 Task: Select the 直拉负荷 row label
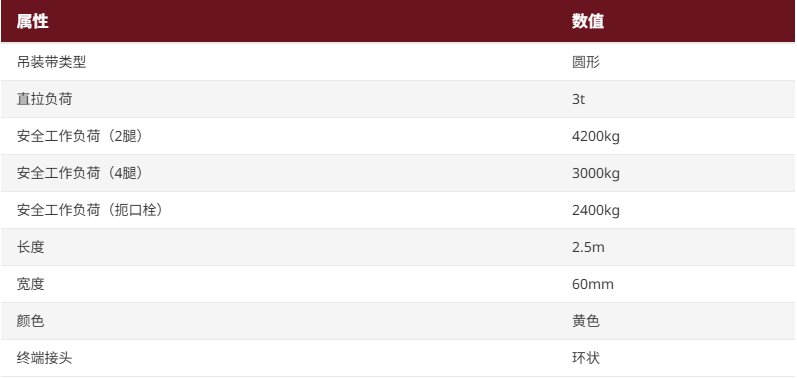click(45, 99)
